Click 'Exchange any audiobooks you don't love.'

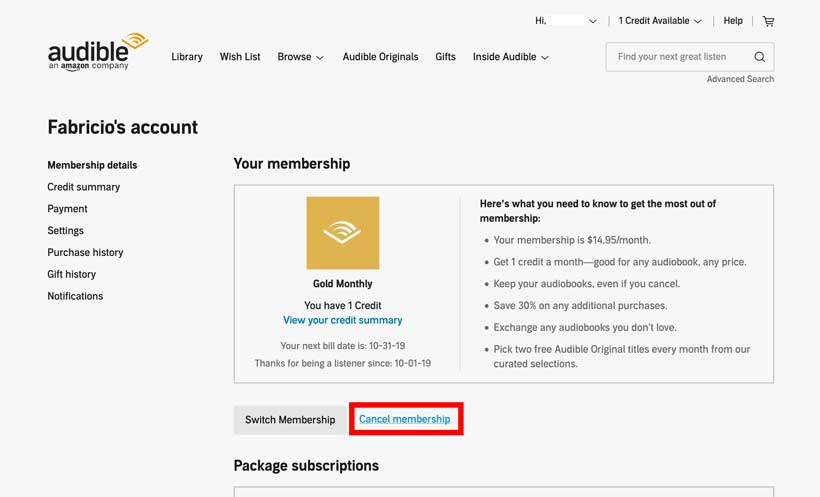(585, 327)
